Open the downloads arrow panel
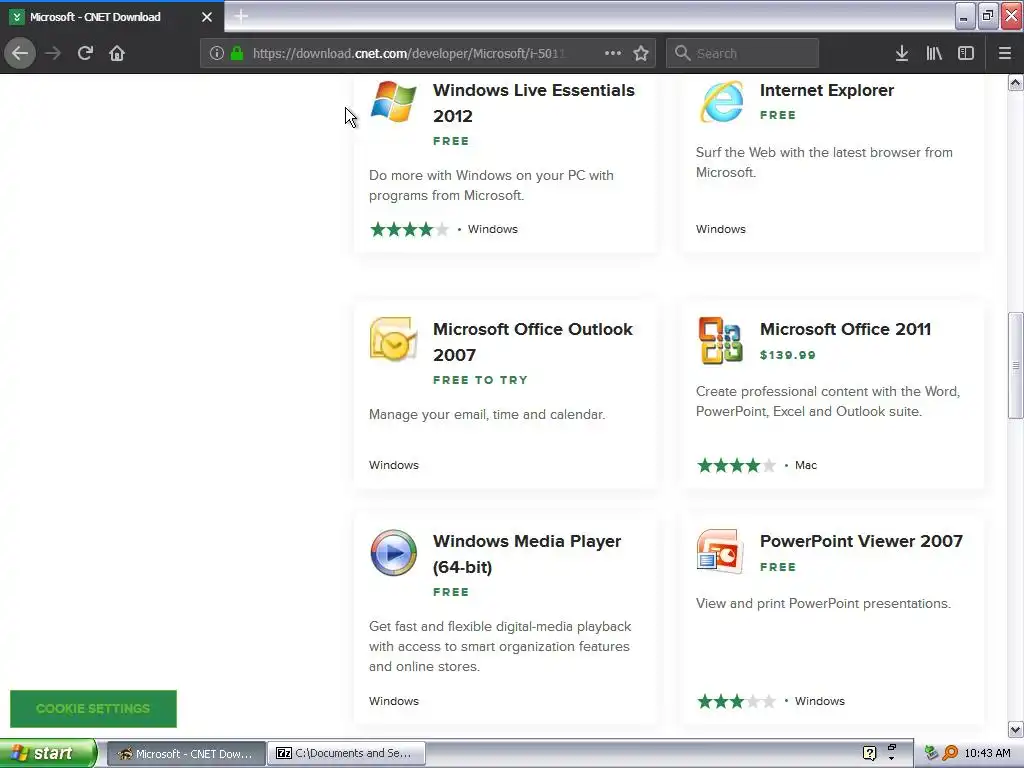The width and height of the screenshot is (1024, 768). (x=902, y=53)
